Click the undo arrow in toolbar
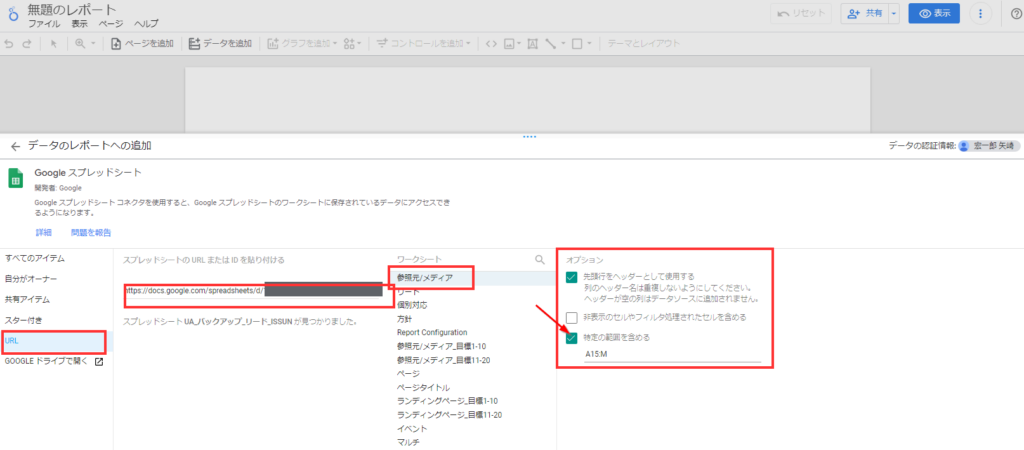1024x450 pixels. point(9,44)
